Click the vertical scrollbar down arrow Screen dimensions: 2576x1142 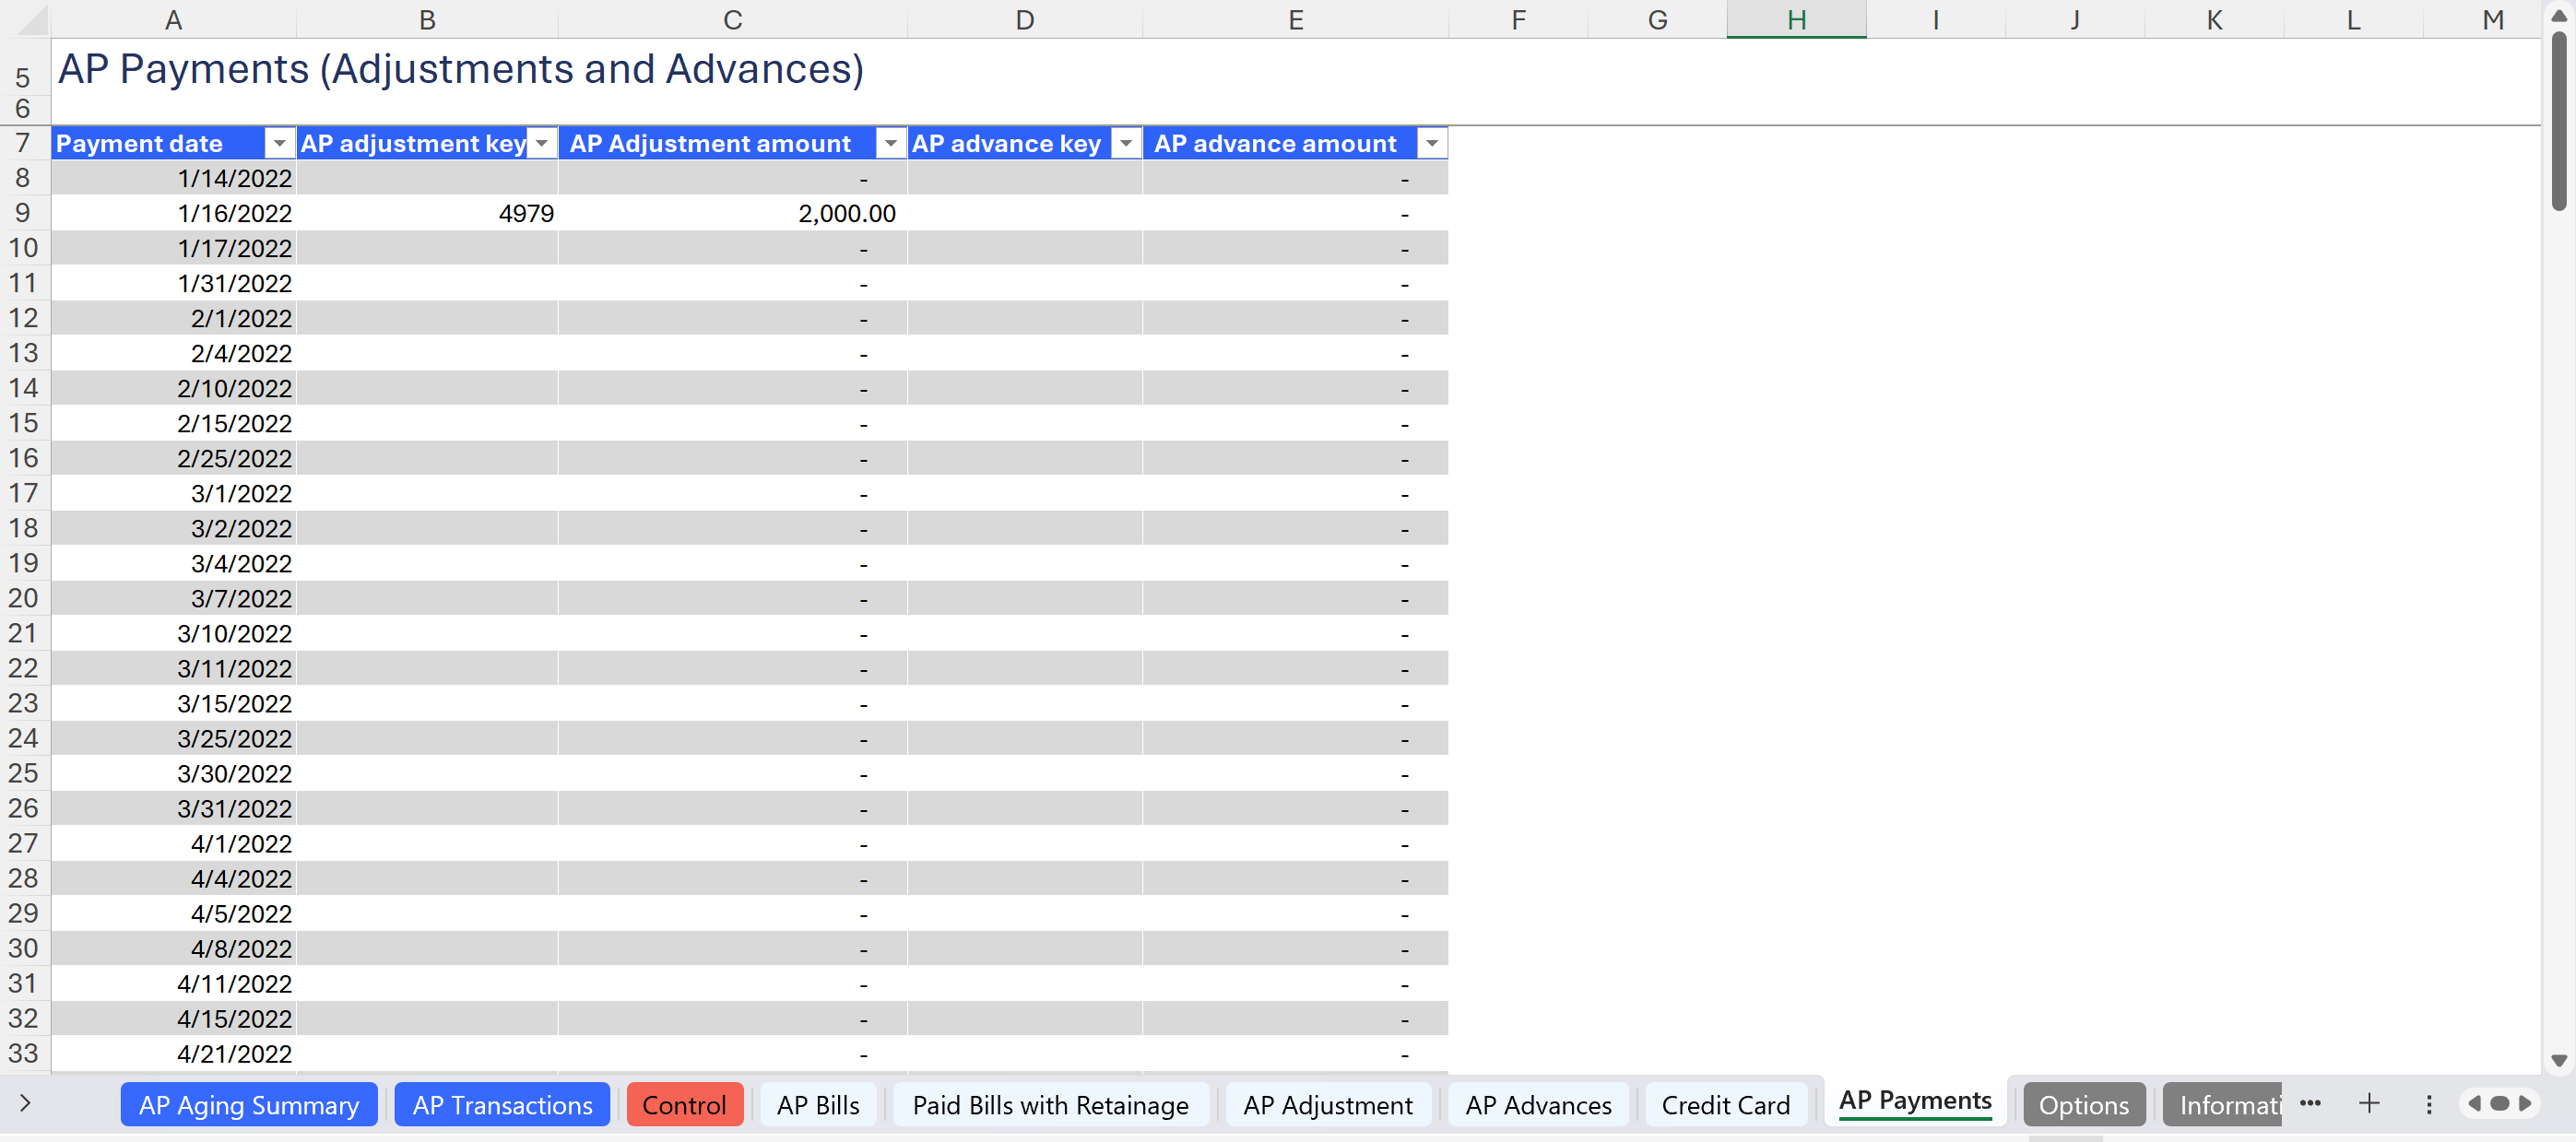2559,1060
